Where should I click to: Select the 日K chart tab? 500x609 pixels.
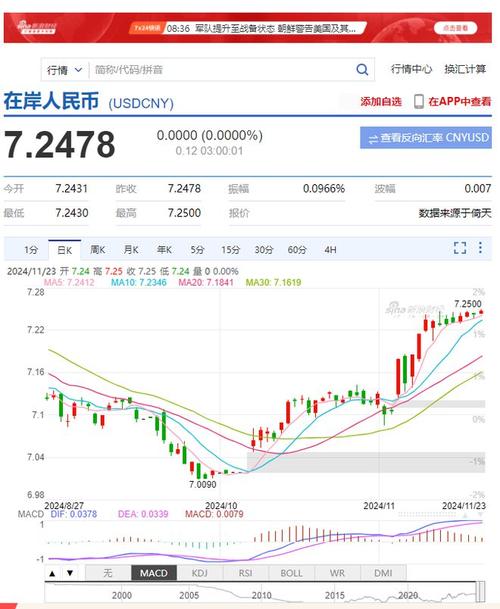(x=64, y=250)
